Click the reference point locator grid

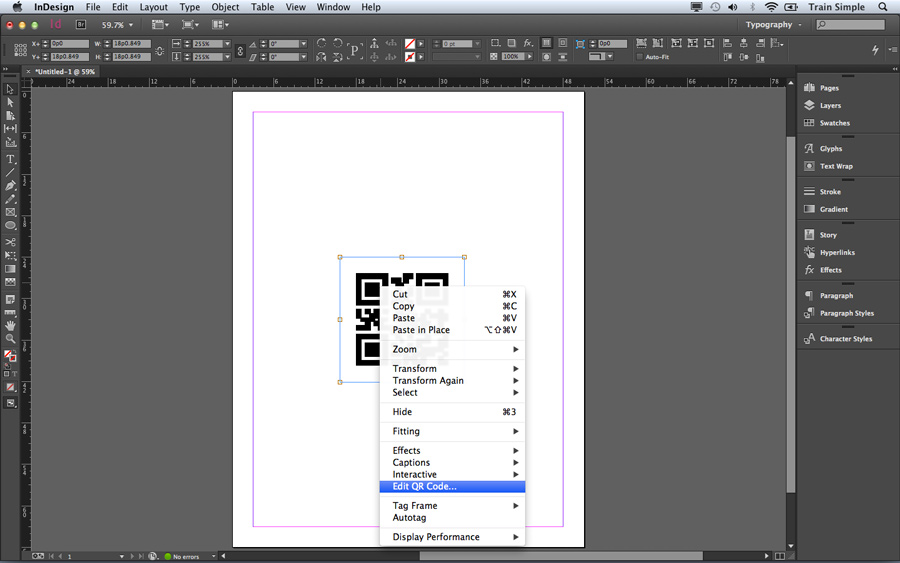(20, 50)
